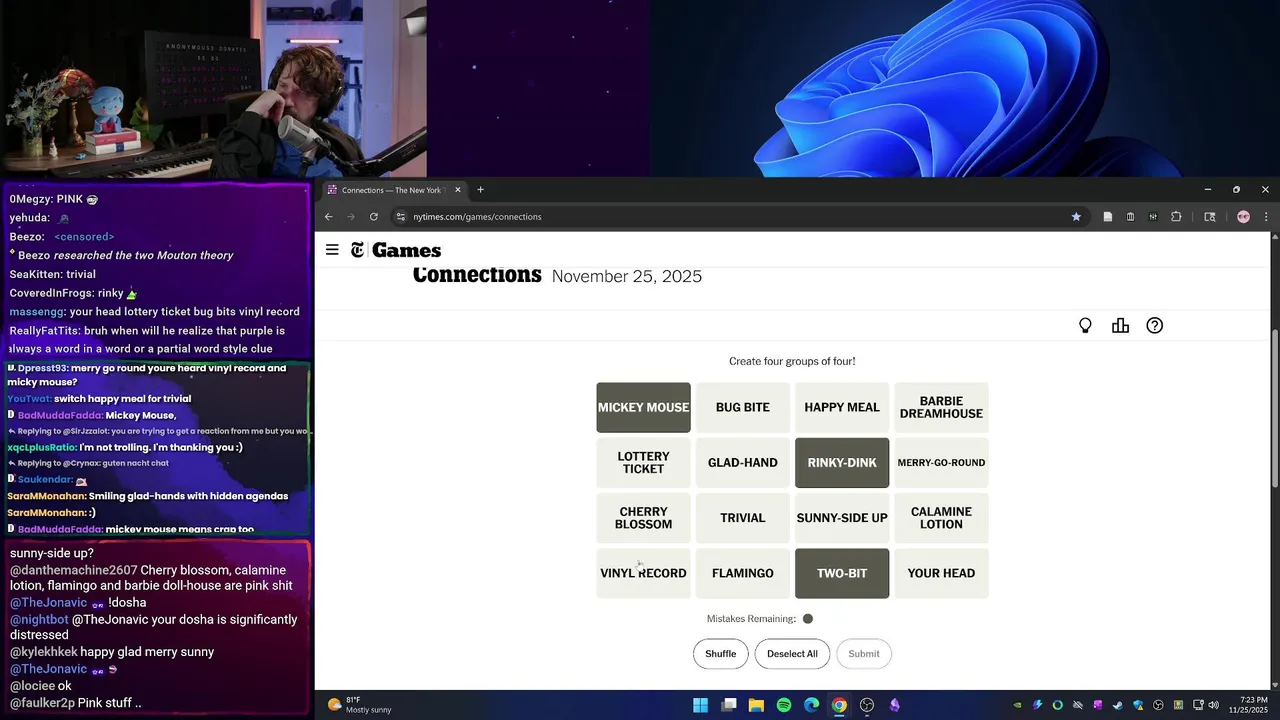Select the GLAD-HAND tile
The height and width of the screenshot is (720, 1280).
(x=743, y=463)
